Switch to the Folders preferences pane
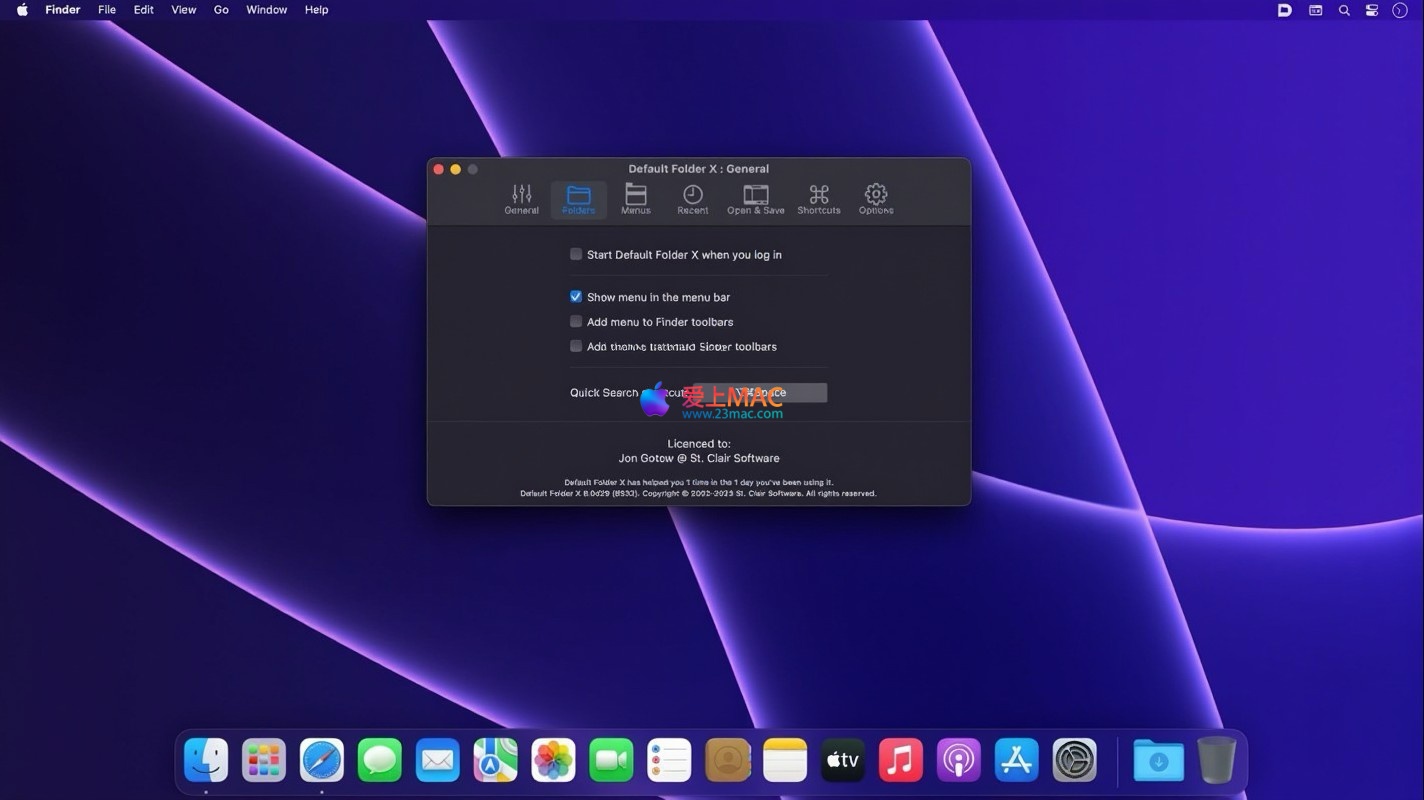 point(578,199)
